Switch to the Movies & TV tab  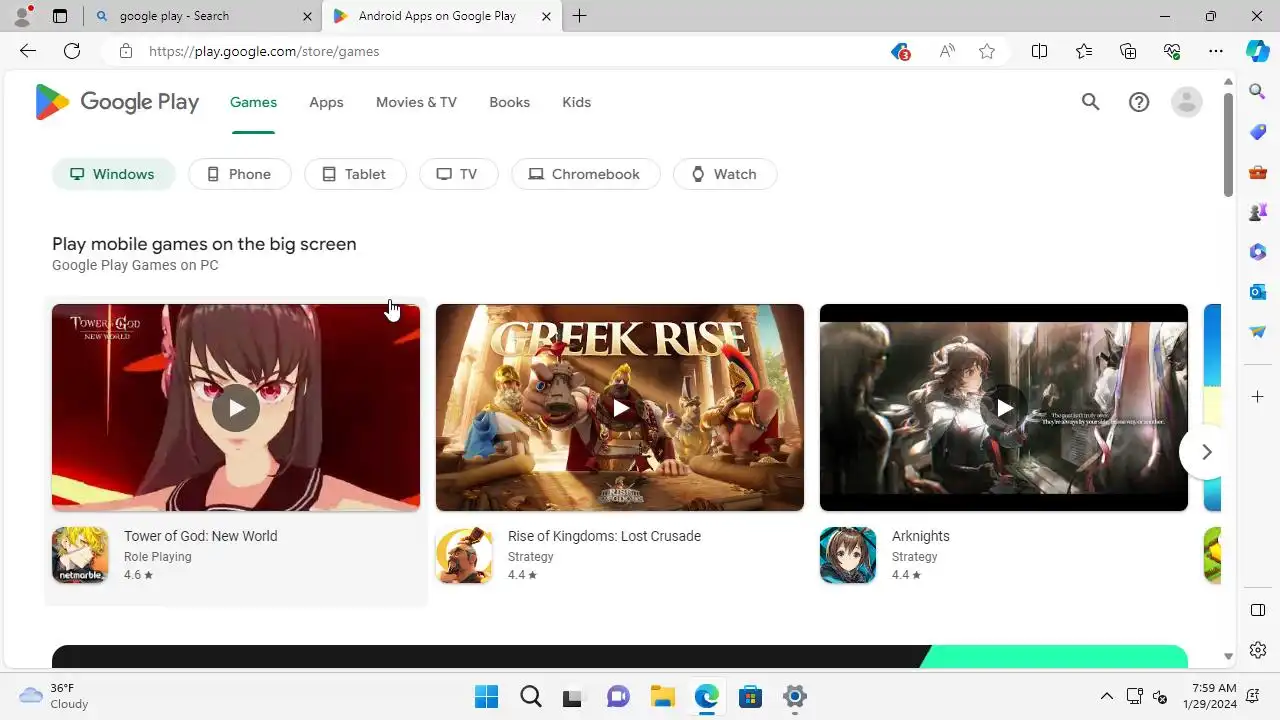click(x=416, y=102)
